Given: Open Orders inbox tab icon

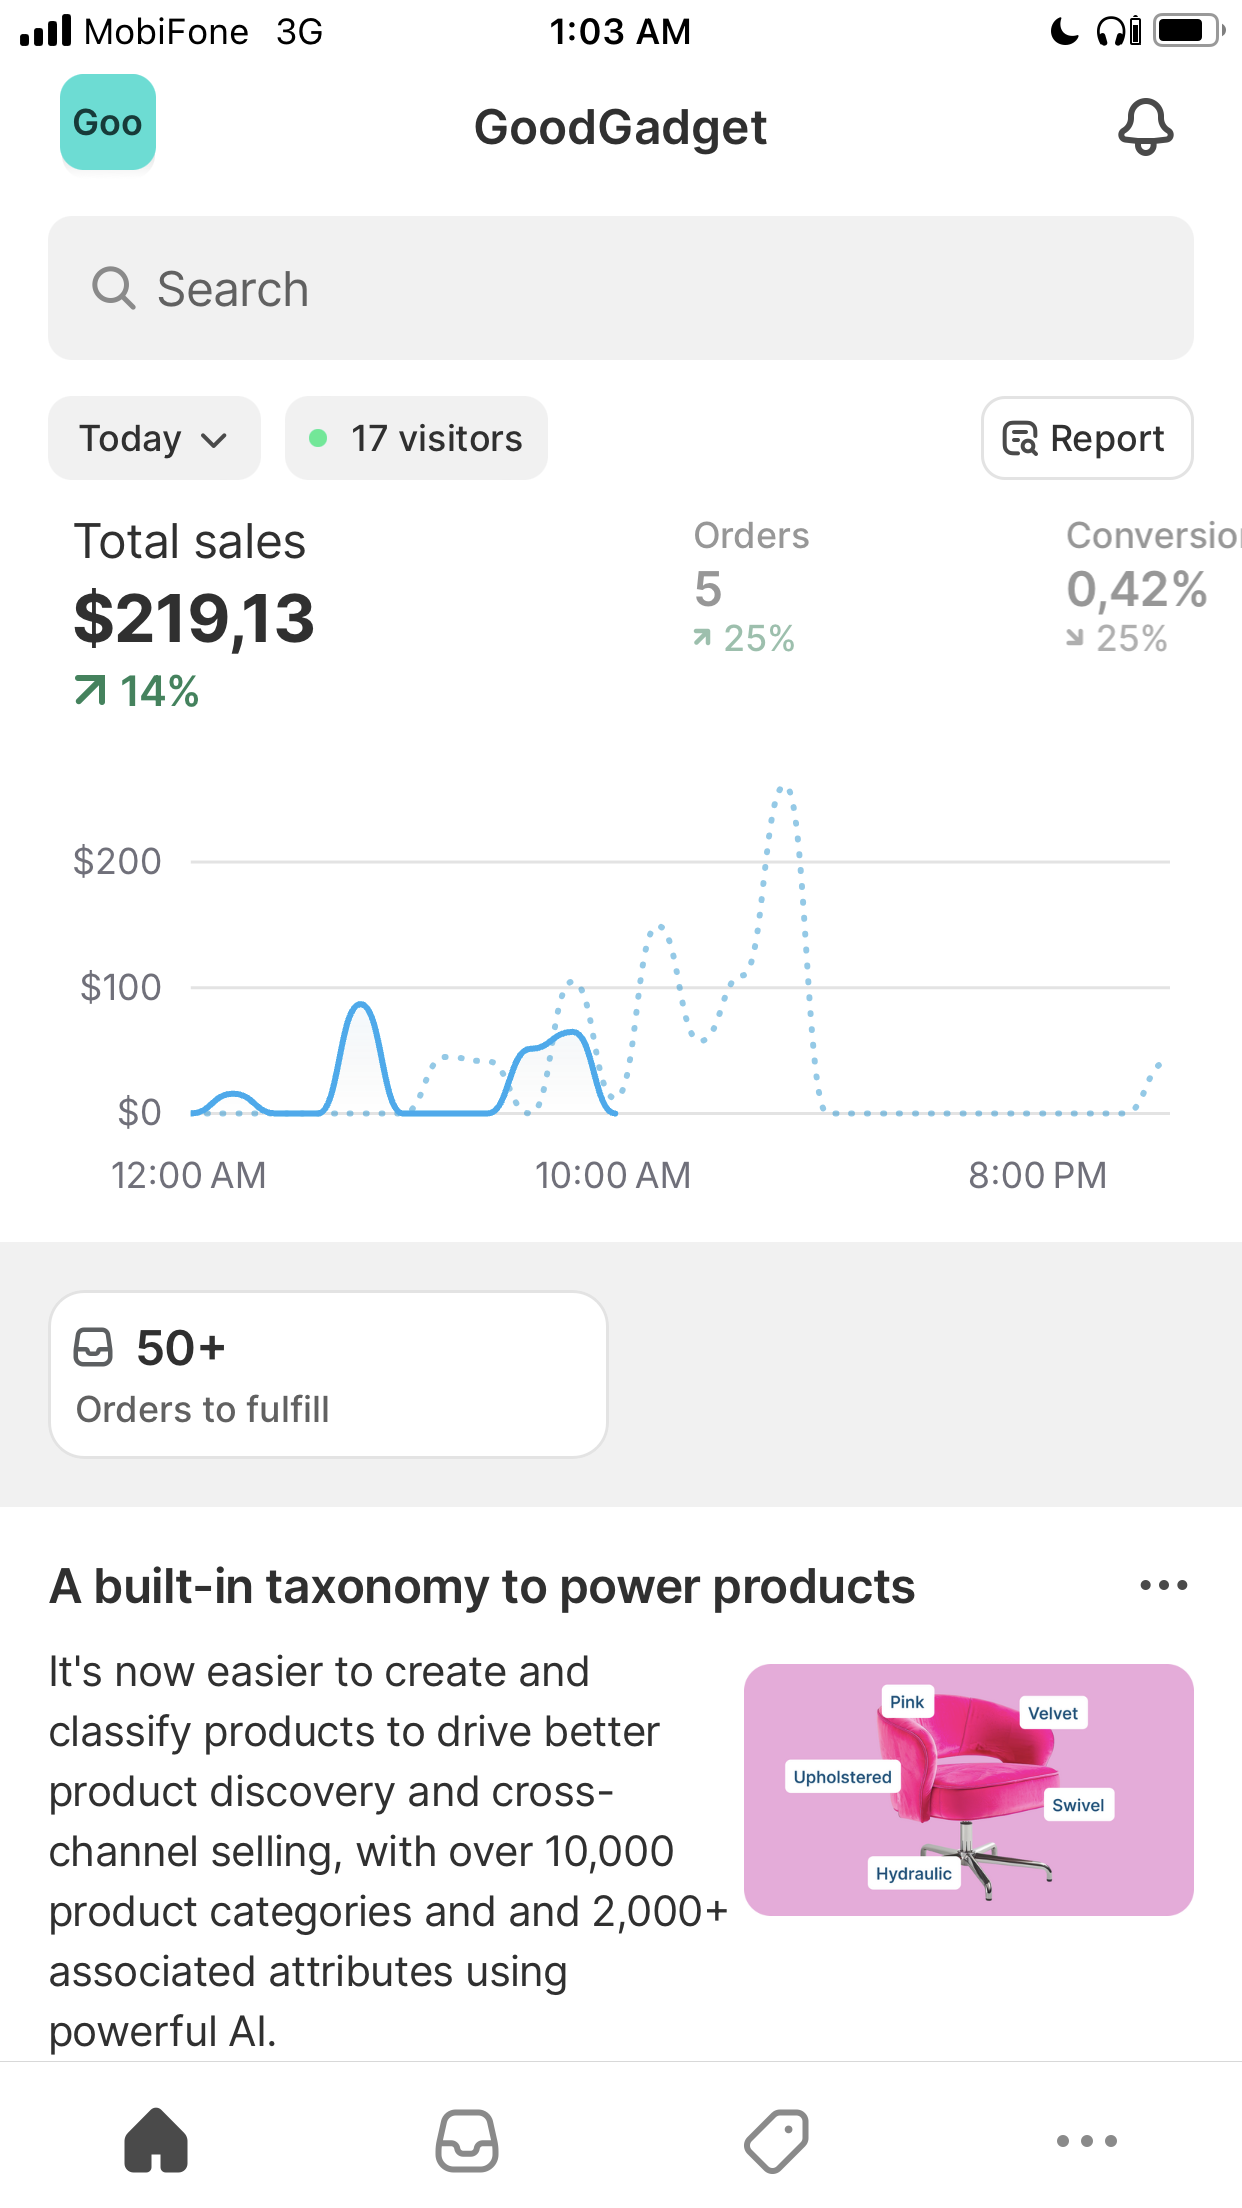Looking at the screenshot, I should click(467, 2140).
